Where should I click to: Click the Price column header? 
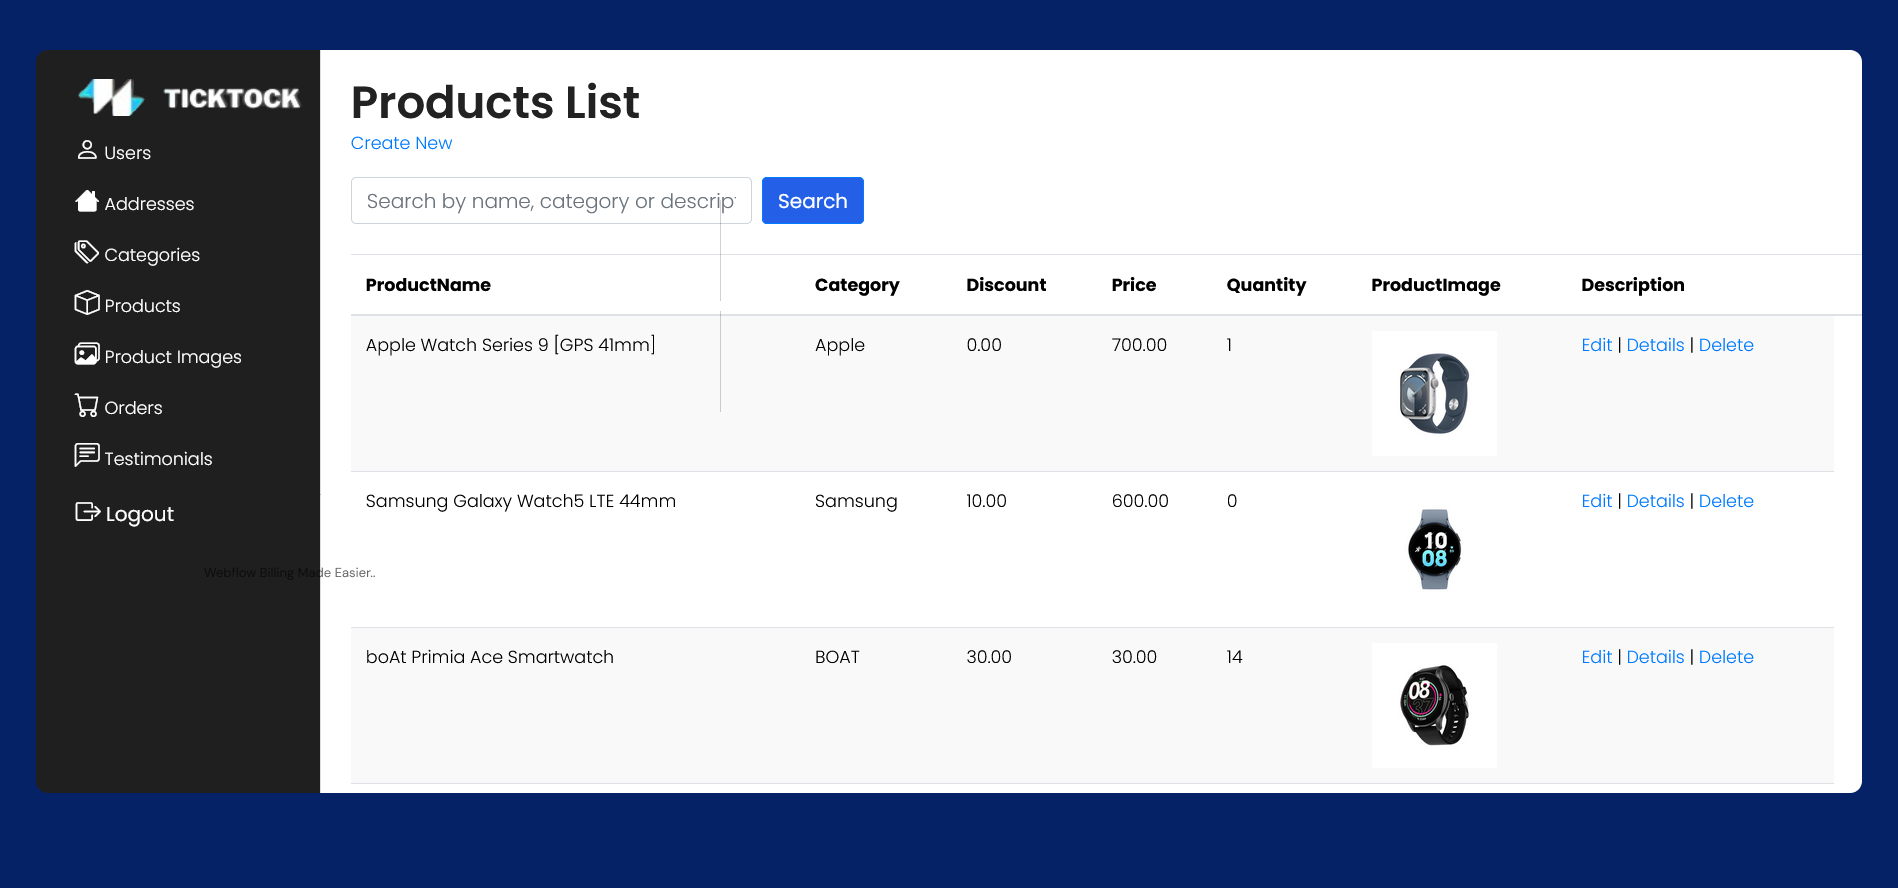[x=1134, y=285]
